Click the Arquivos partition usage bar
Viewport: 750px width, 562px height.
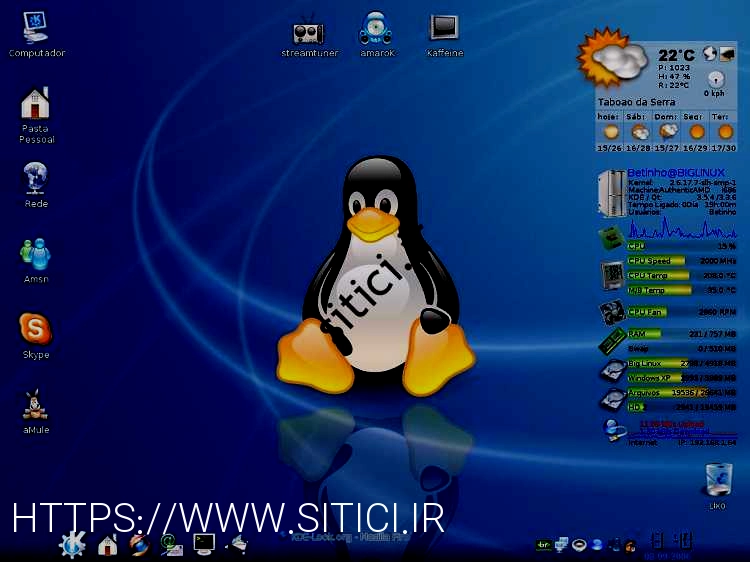coord(682,393)
